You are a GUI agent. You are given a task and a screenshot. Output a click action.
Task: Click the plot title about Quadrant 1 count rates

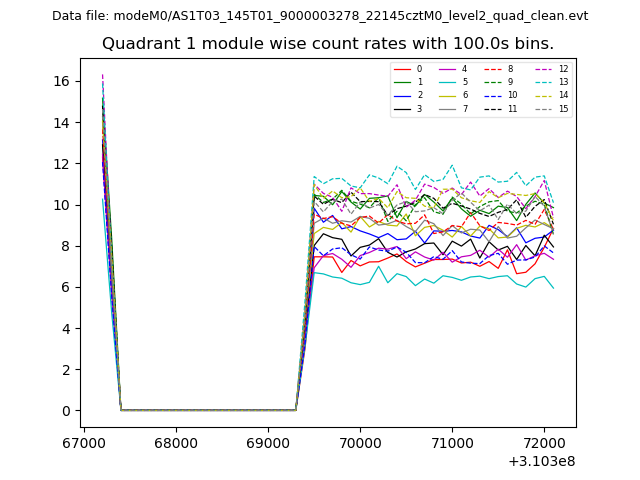pos(328,44)
